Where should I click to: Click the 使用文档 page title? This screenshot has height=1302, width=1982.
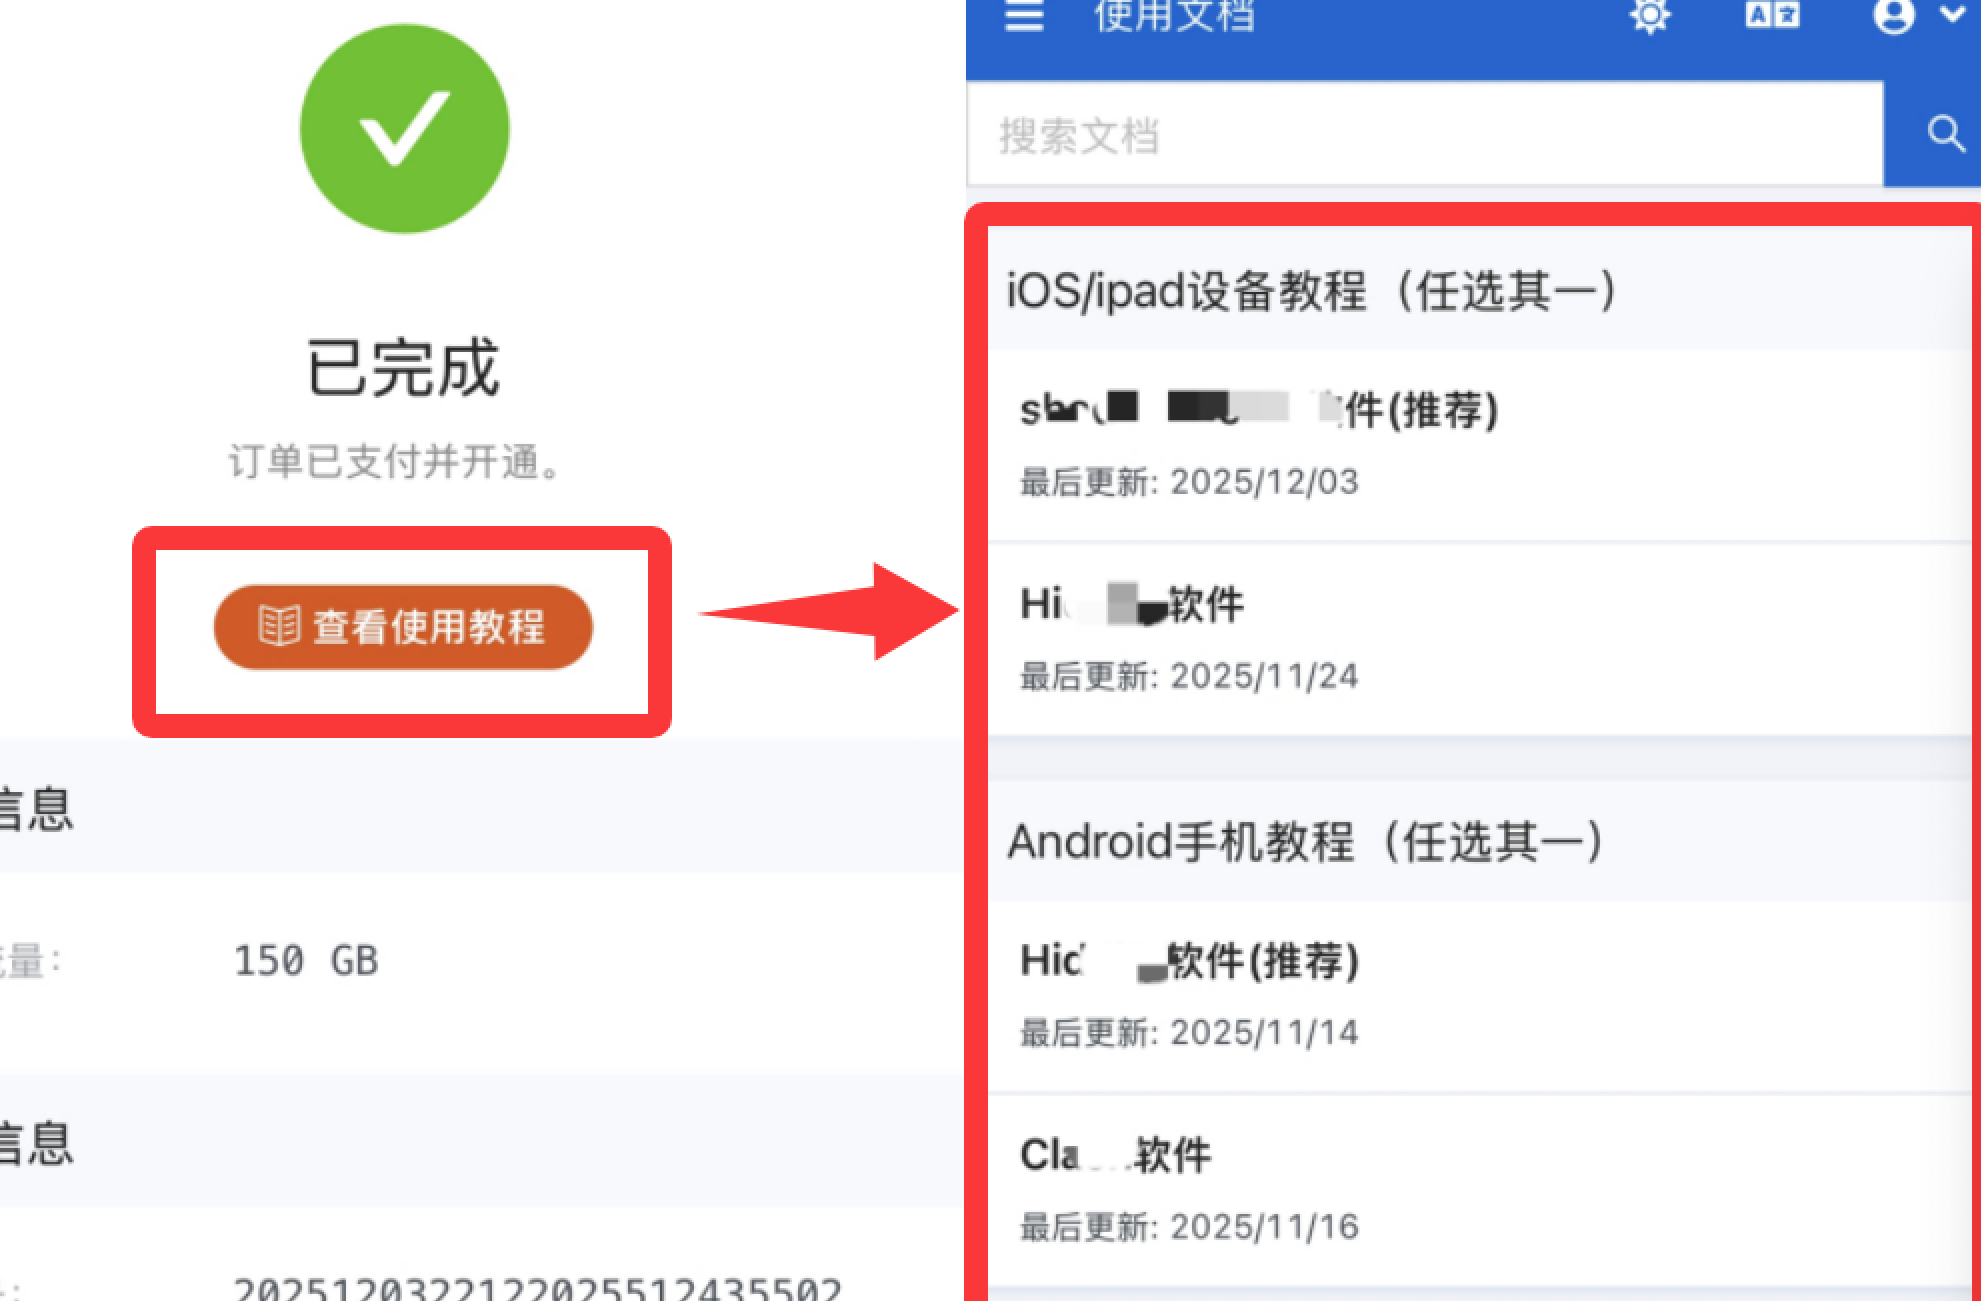coord(1174,16)
